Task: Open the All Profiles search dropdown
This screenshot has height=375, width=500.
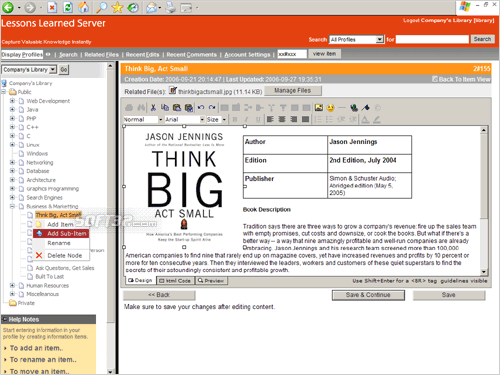Action: tap(379, 39)
